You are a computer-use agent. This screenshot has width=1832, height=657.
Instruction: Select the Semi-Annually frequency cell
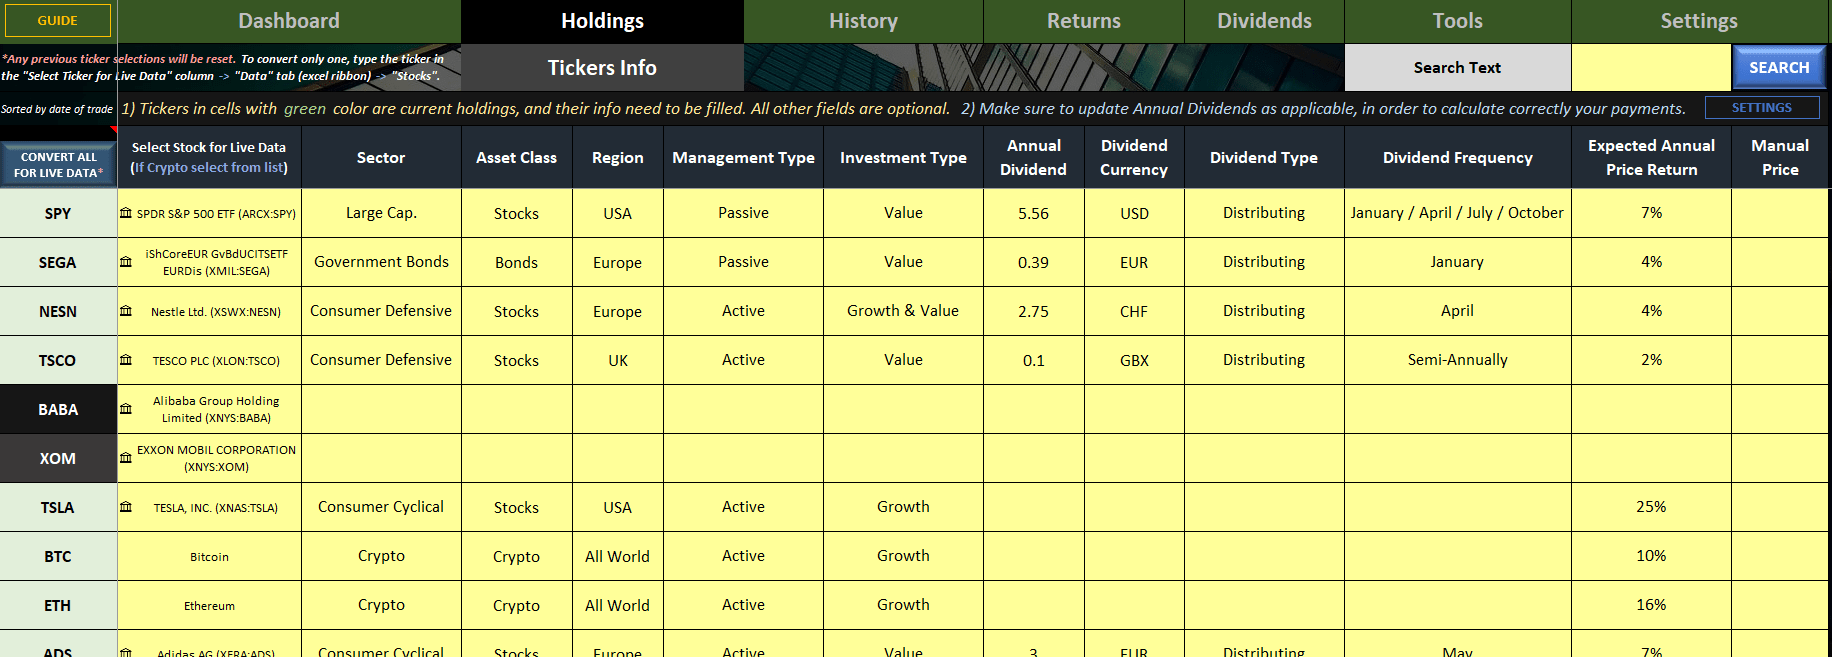pyautogui.click(x=1457, y=360)
